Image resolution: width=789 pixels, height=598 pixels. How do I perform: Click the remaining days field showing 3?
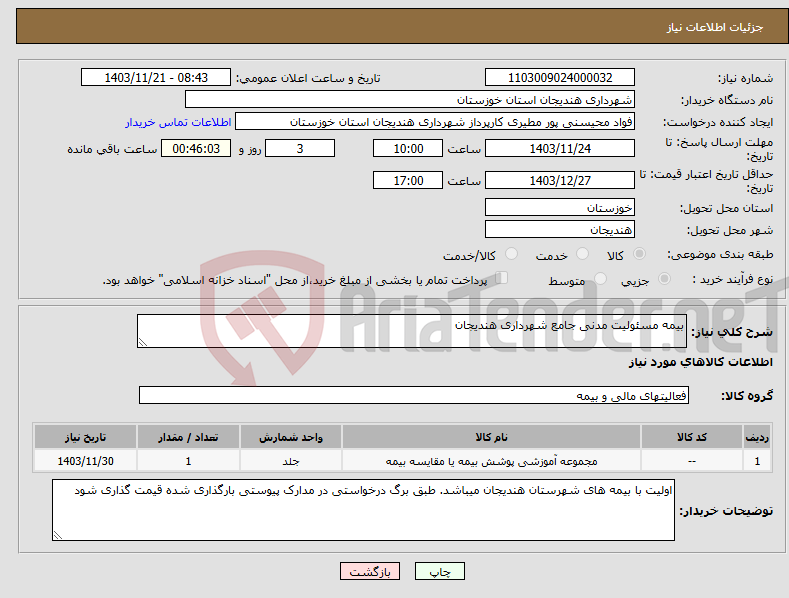click(x=300, y=148)
